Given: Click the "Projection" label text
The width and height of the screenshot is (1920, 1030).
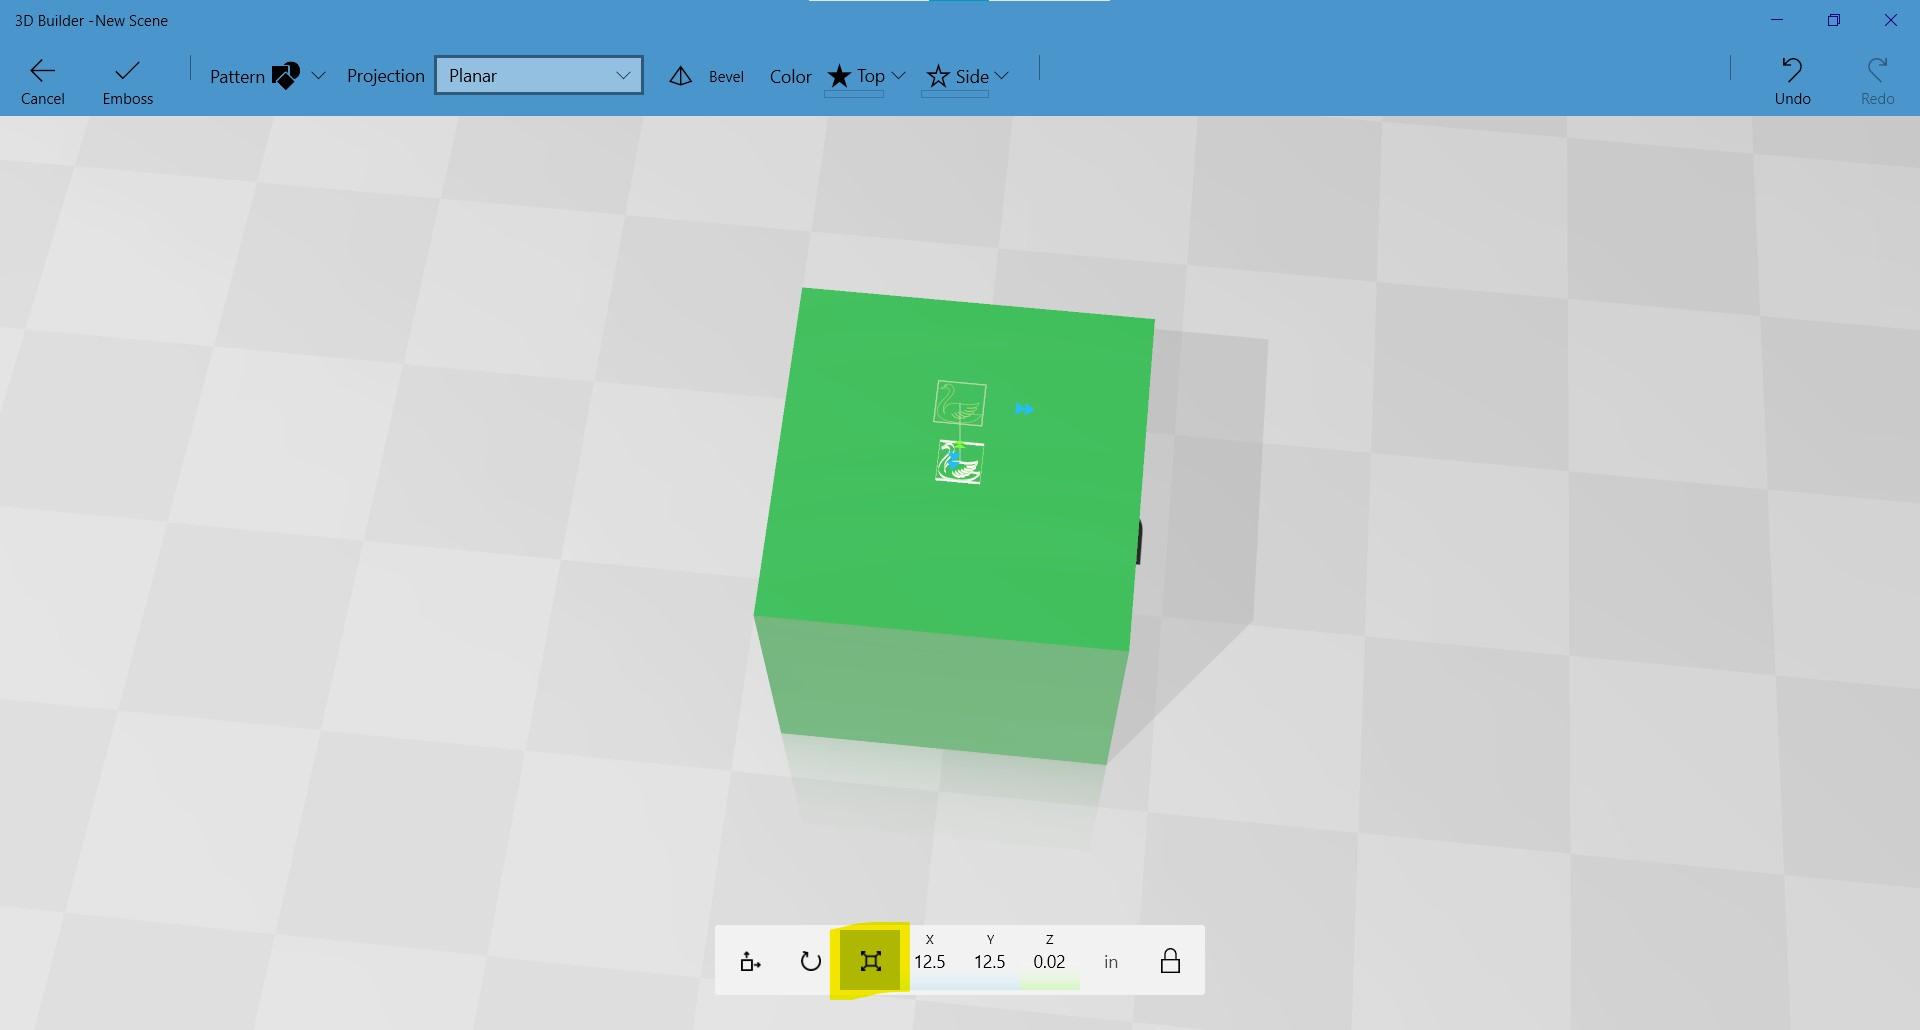Looking at the screenshot, I should [386, 76].
